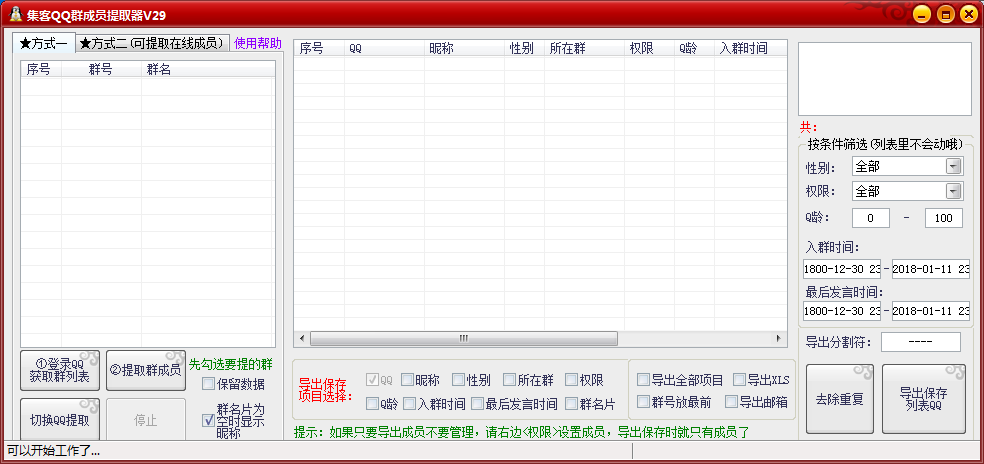This screenshot has height=464, width=984.
Task: Click the green 先勾选要提的群 hint text
Action: (x=231, y=365)
